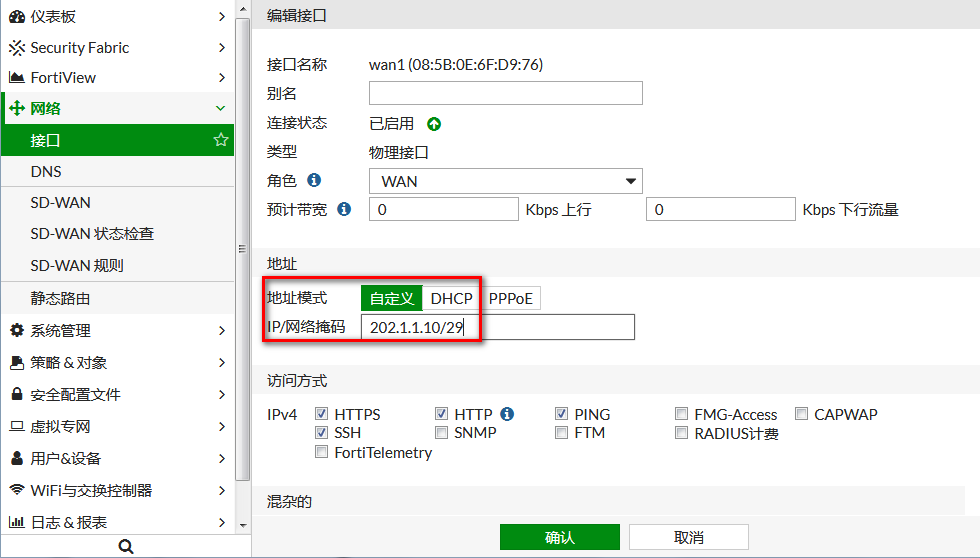This screenshot has height=558, width=980.
Task: Click the 安全配置文件 lock icon
Action: (17, 395)
